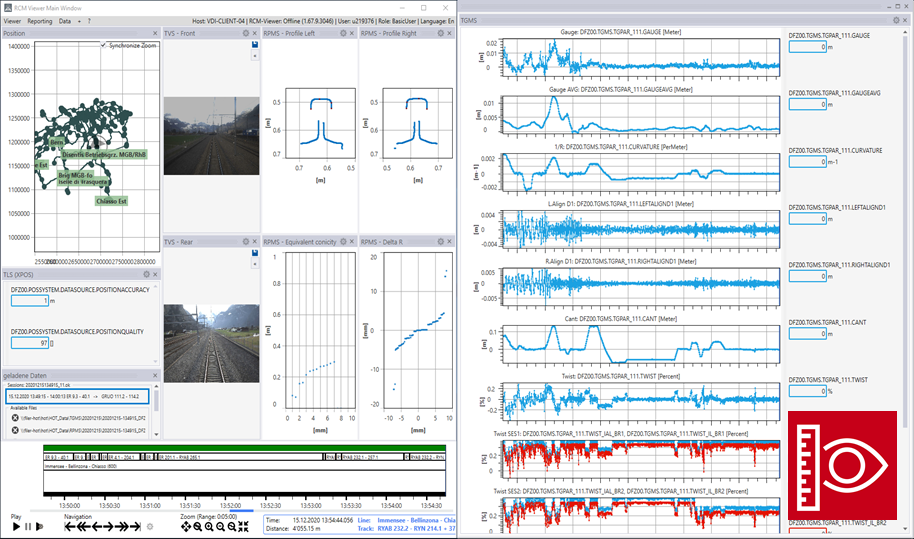Open the Reporting menu
This screenshot has width=914, height=539.
tap(40, 21)
